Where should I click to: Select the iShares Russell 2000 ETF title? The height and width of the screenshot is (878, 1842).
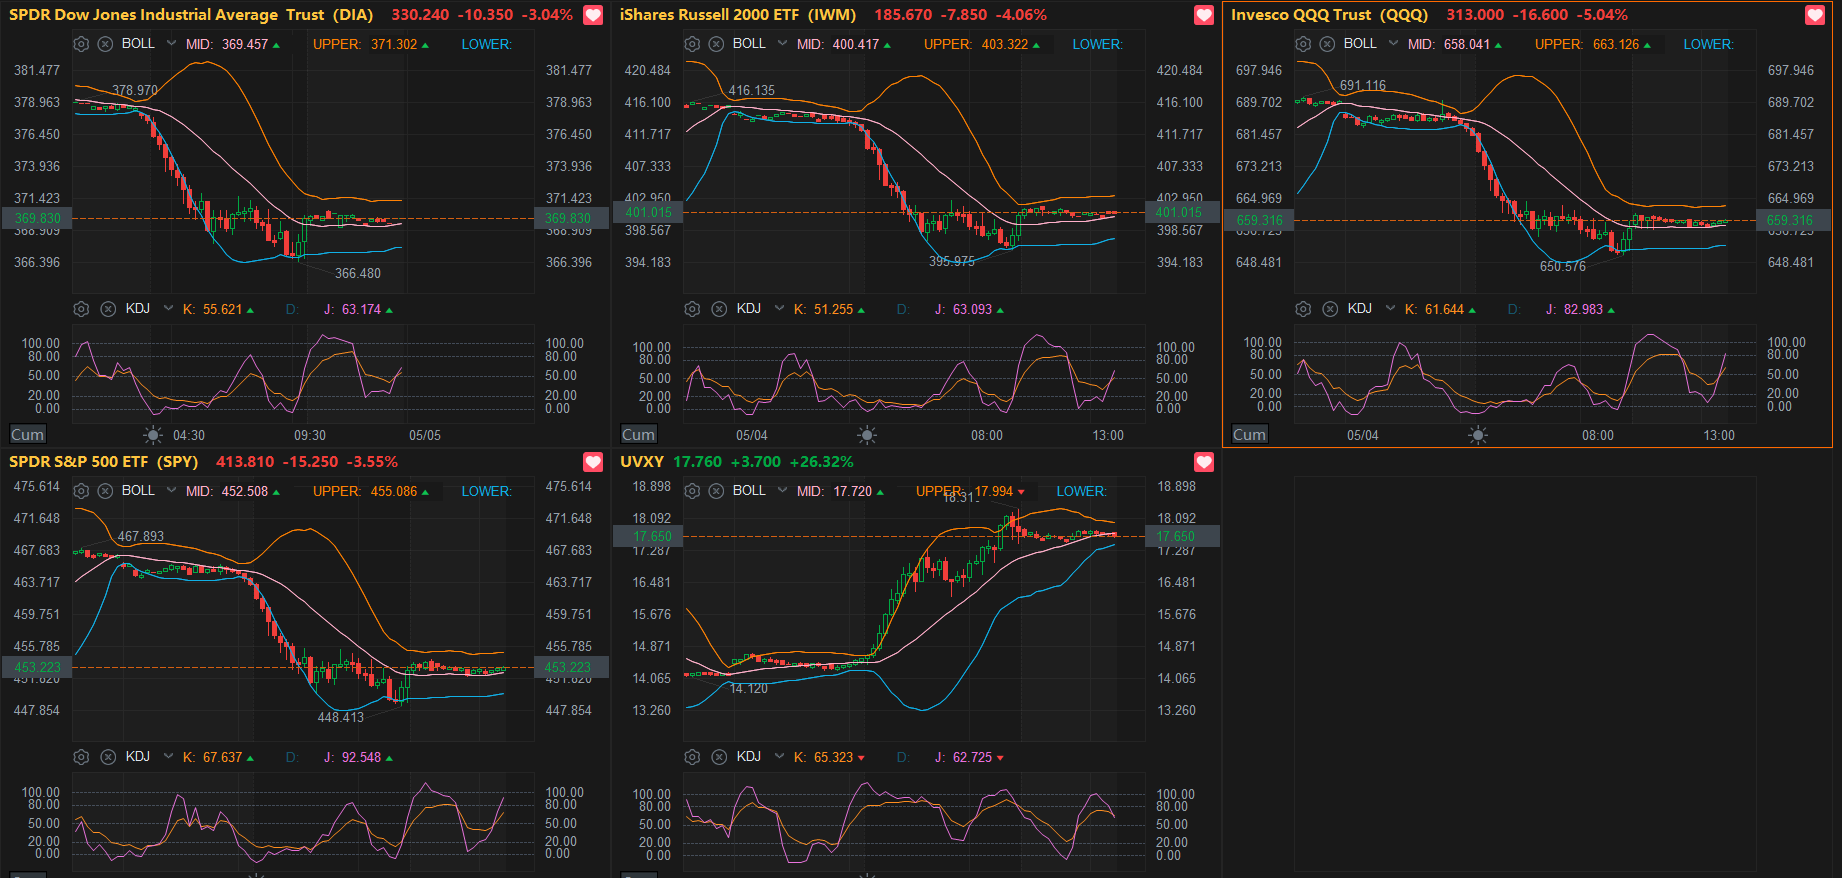tap(738, 15)
